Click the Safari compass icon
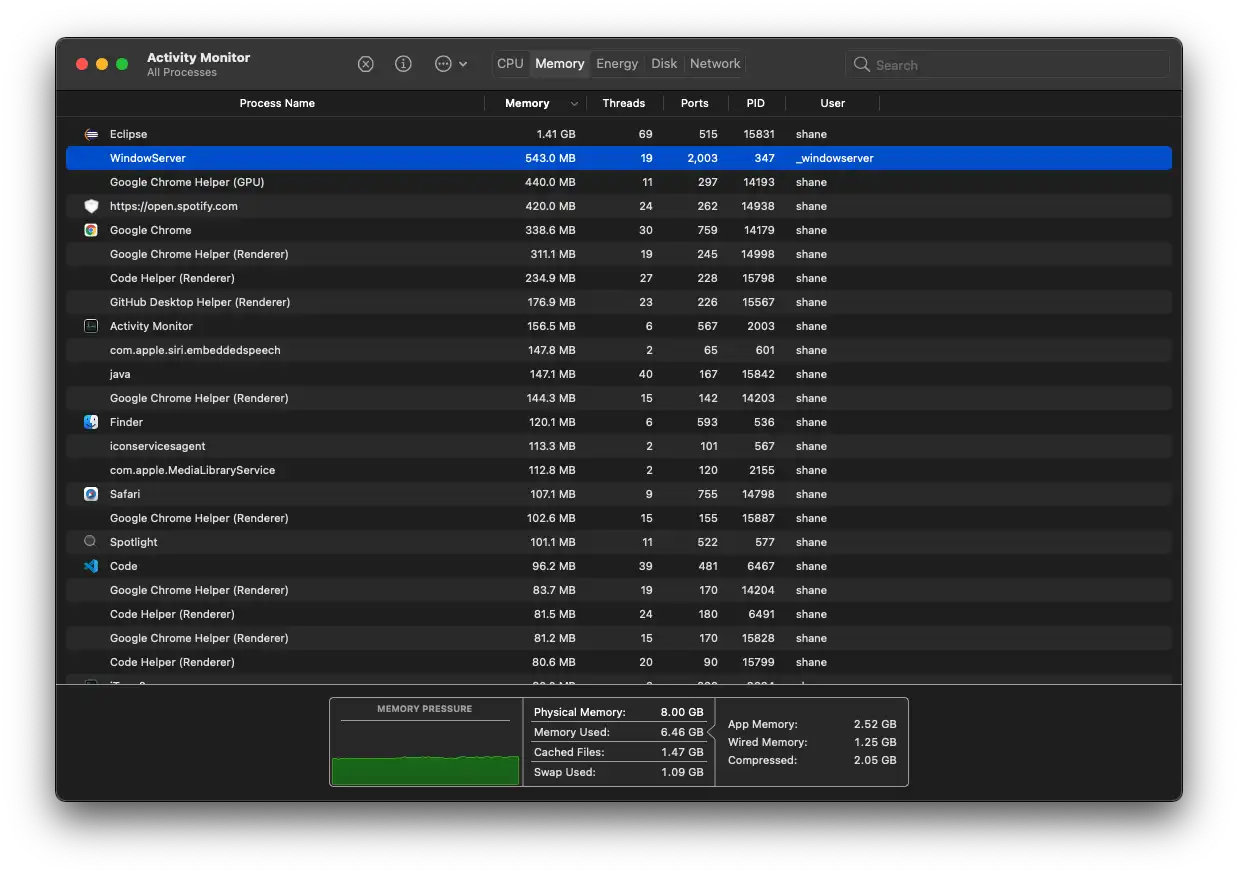Viewport: 1238px width, 875px height. (91, 494)
